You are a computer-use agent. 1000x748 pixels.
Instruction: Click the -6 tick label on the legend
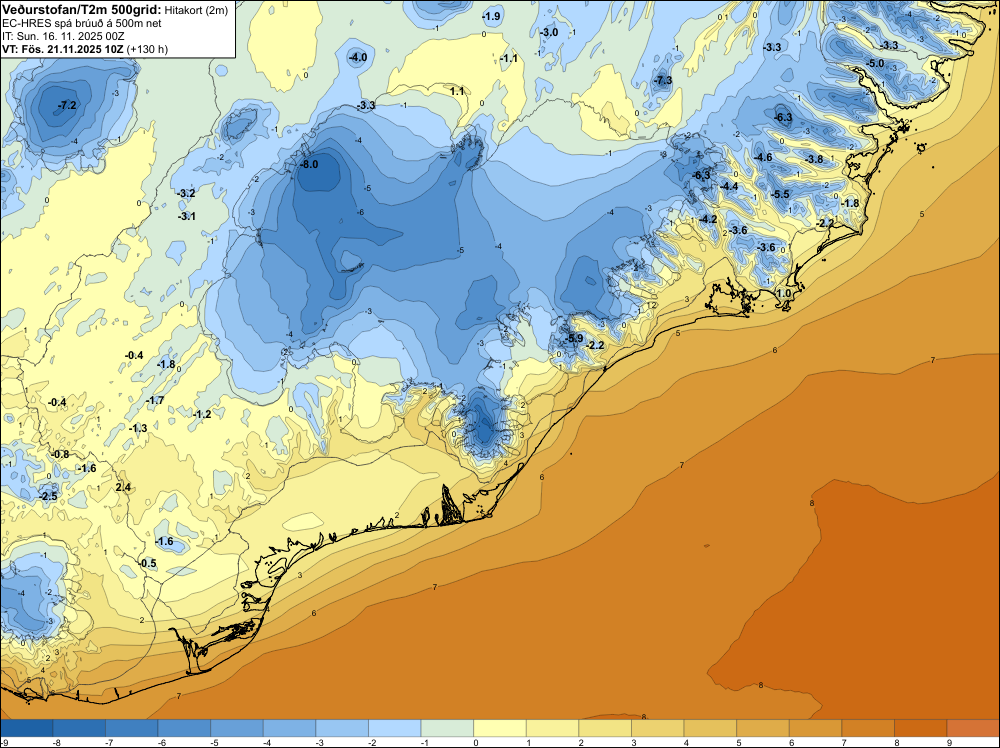pos(162,743)
